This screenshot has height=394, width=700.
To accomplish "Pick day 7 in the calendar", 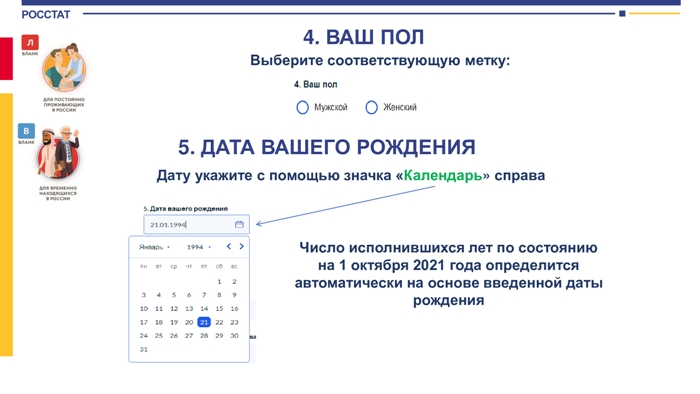I will point(204,295).
